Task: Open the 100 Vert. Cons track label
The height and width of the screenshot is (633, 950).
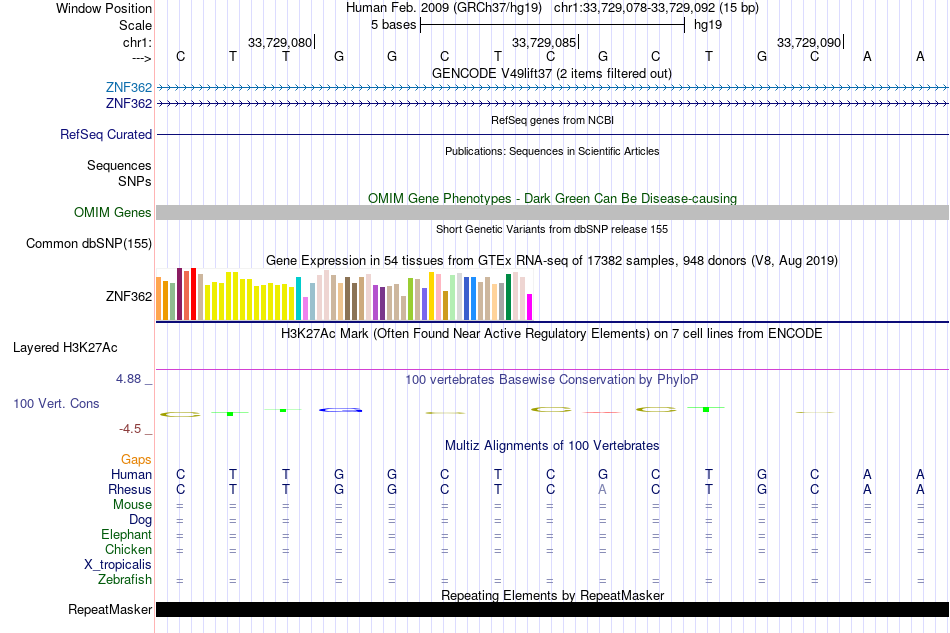Action: pos(56,403)
